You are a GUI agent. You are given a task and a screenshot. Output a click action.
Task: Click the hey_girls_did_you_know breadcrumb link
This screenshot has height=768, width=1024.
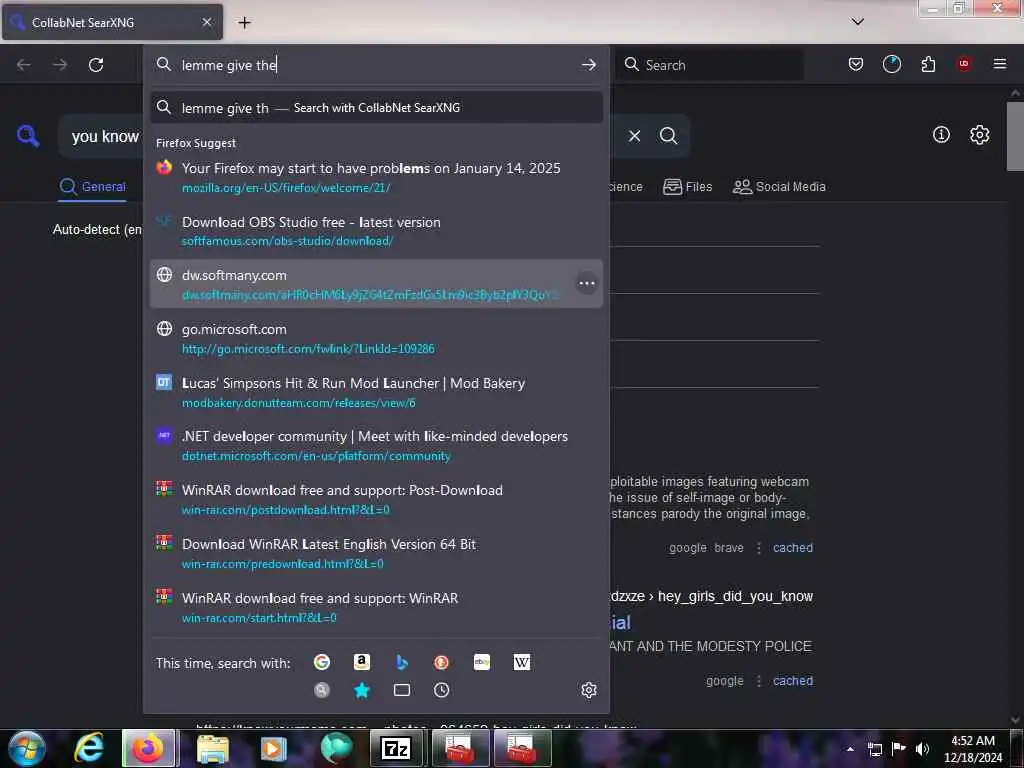[735, 596]
